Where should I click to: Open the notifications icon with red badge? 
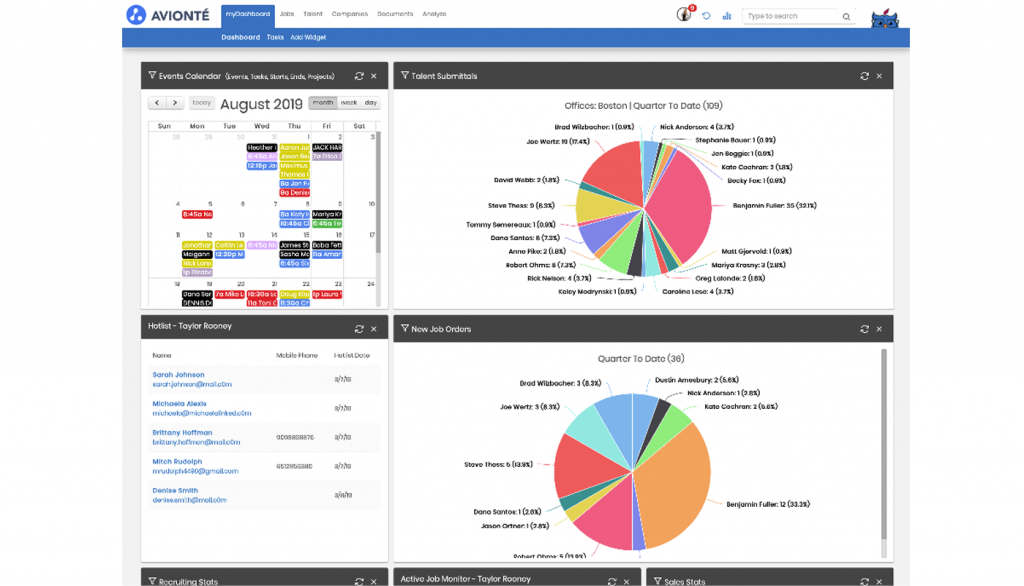[684, 15]
